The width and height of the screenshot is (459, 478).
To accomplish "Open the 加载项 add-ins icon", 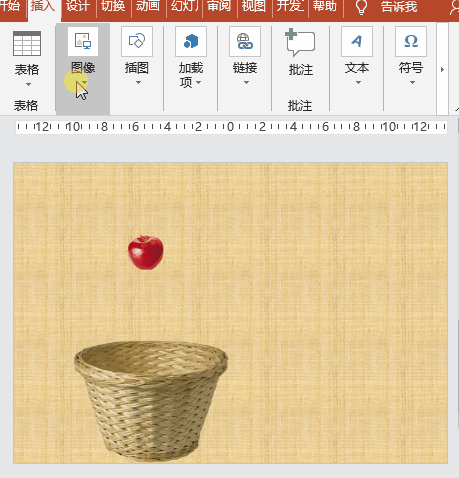I will [x=191, y=41].
